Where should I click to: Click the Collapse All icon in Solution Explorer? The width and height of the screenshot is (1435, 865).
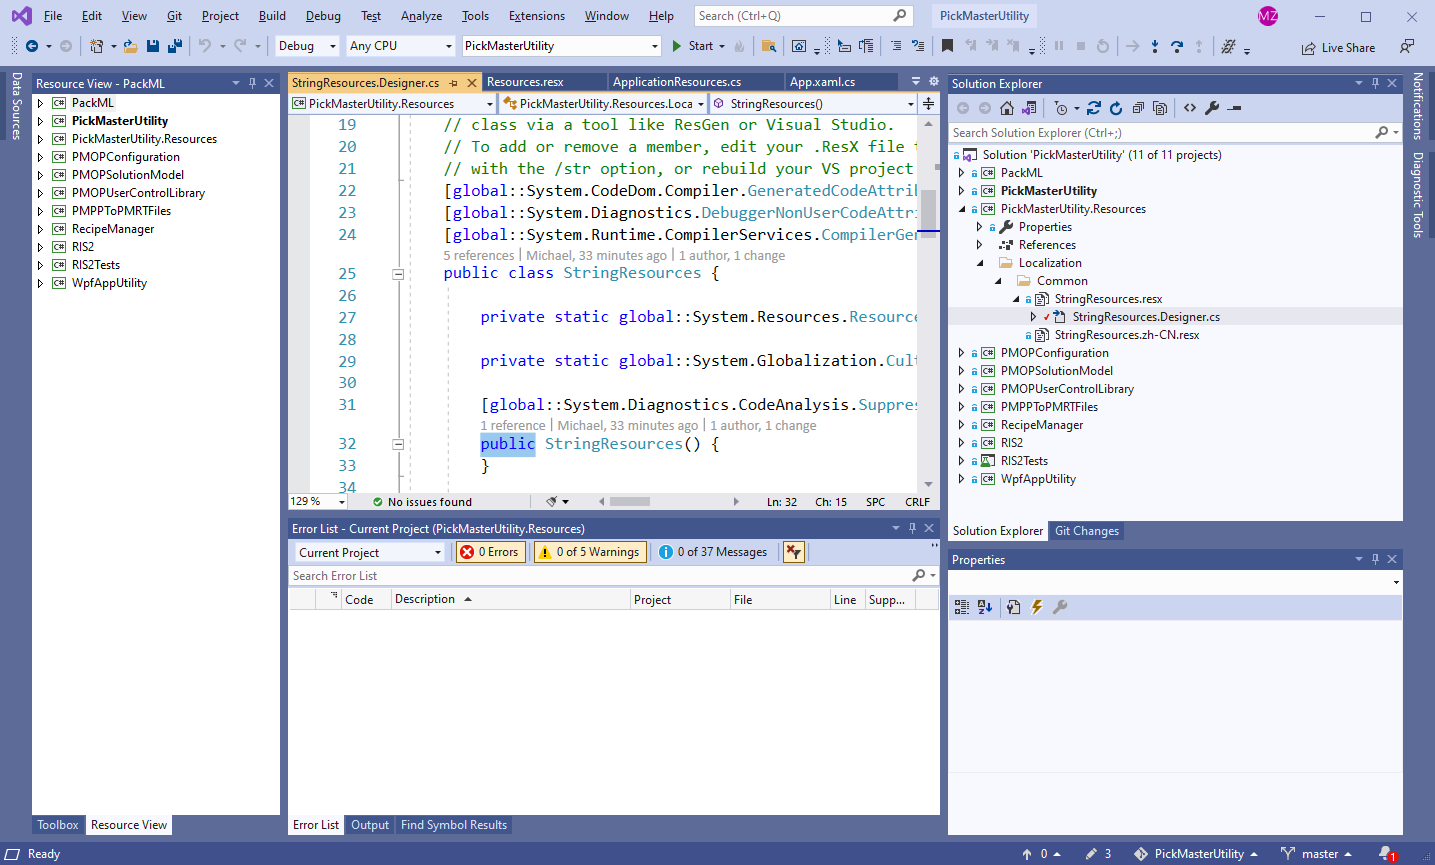pyautogui.click(x=1138, y=108)
